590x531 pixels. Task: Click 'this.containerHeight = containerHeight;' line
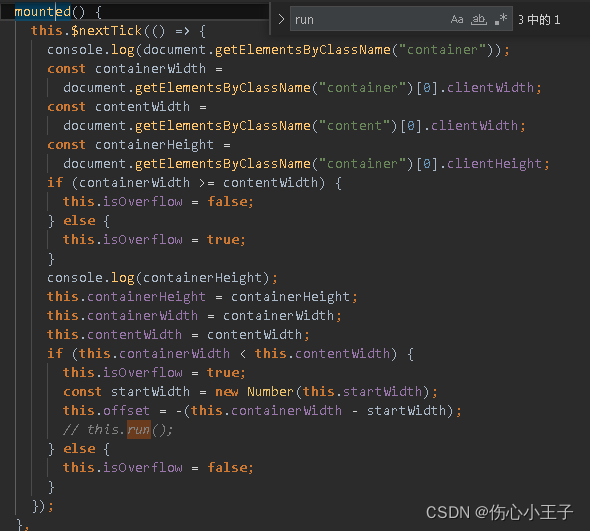click(x=202, y=297)
